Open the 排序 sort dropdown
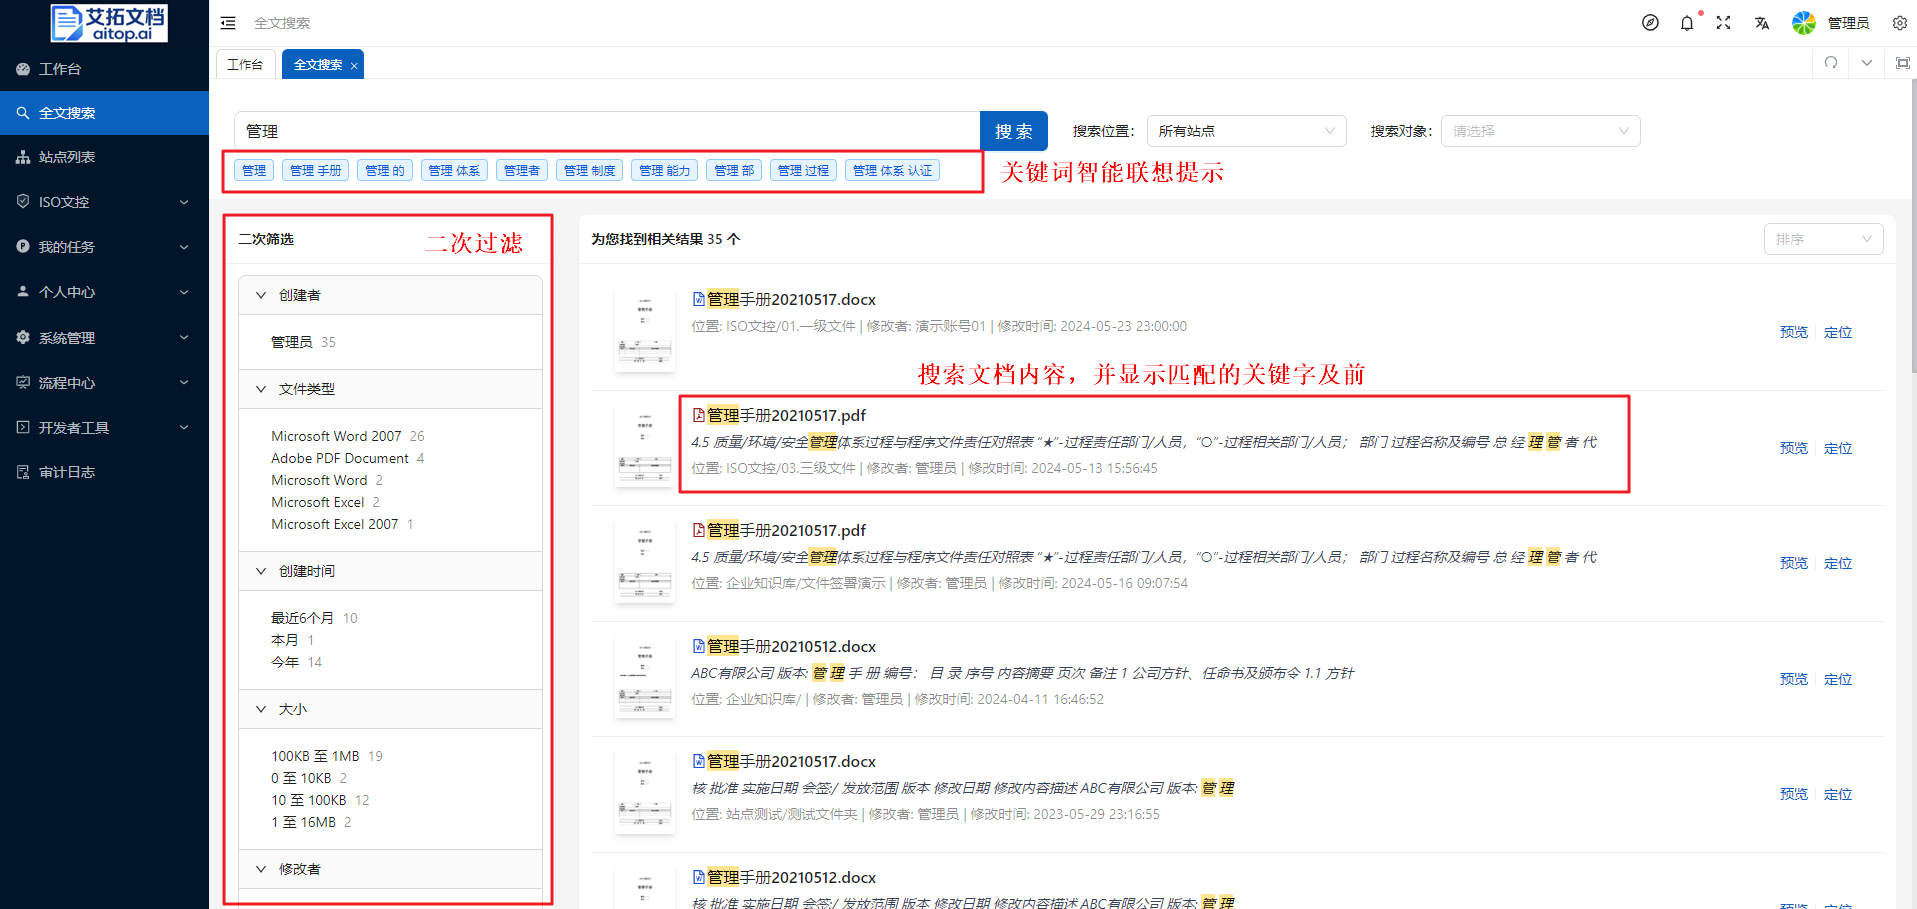This screenshot has height=909, width=1917. [x=1822, y=239]
